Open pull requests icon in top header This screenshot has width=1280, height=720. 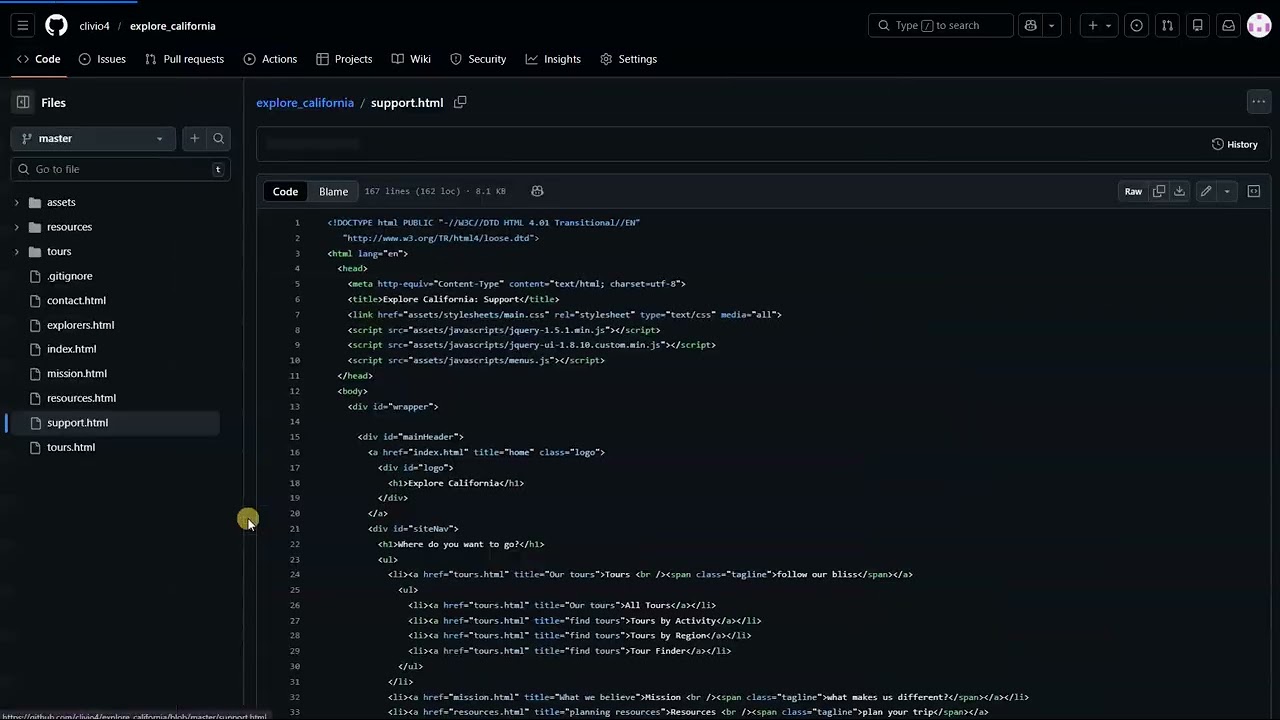[1167, 25]
